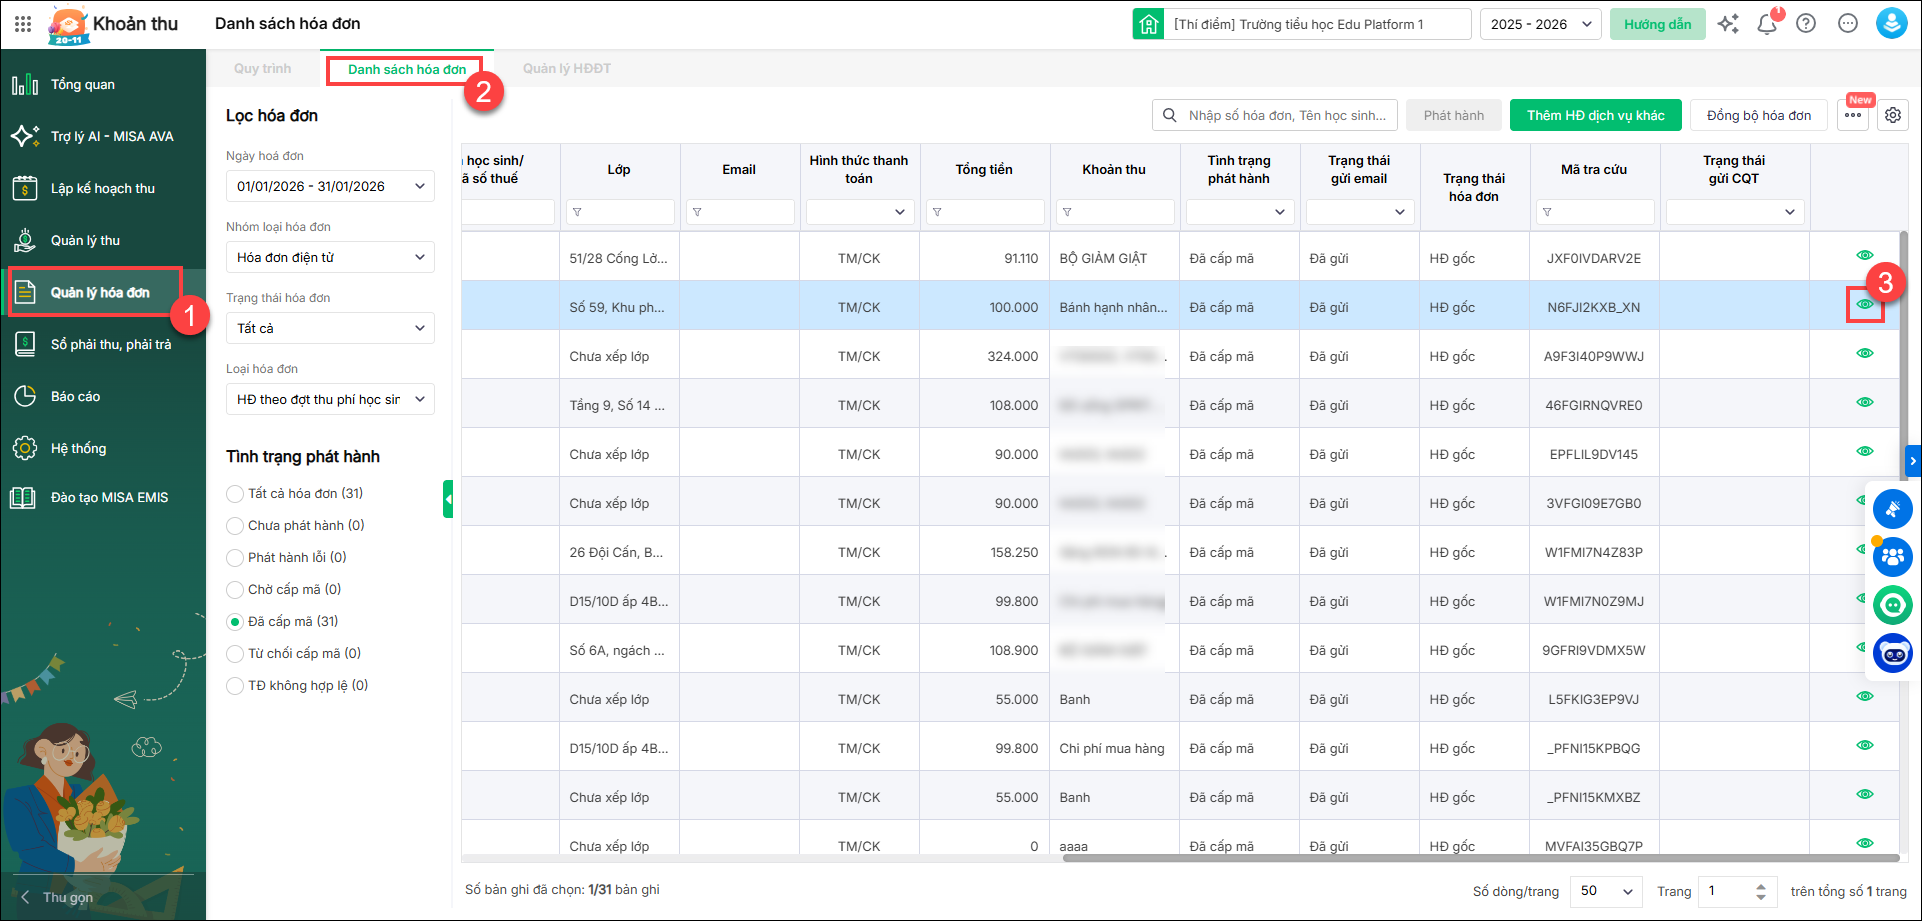Open table settings gear icon

[x=1893, y=116]
